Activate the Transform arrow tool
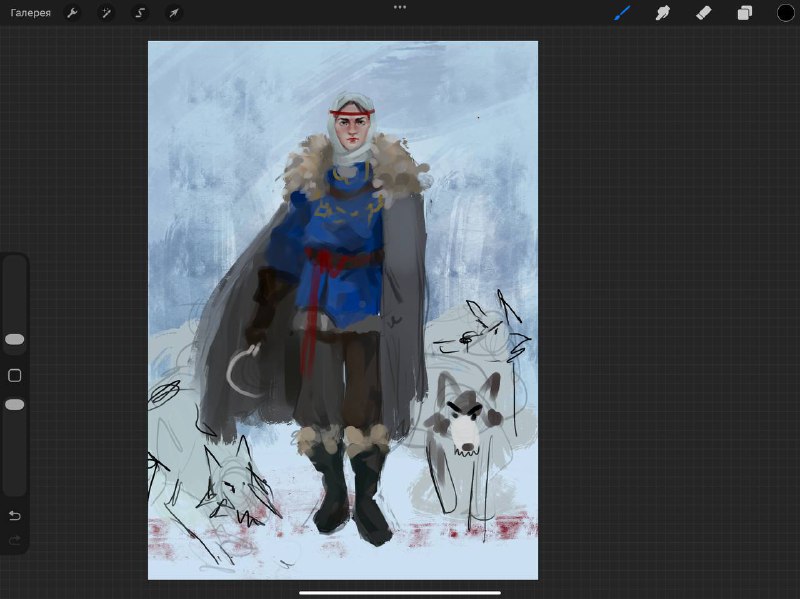 tap(174, 13)
